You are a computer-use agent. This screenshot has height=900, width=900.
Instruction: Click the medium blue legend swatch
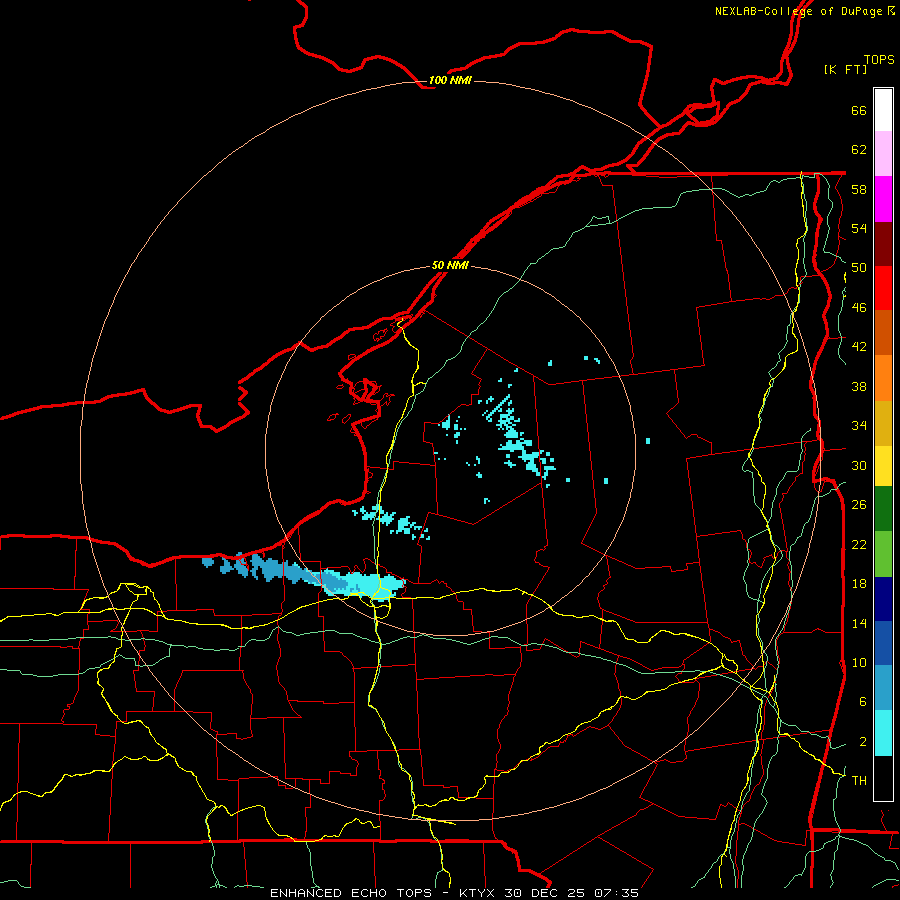point(883,643)
